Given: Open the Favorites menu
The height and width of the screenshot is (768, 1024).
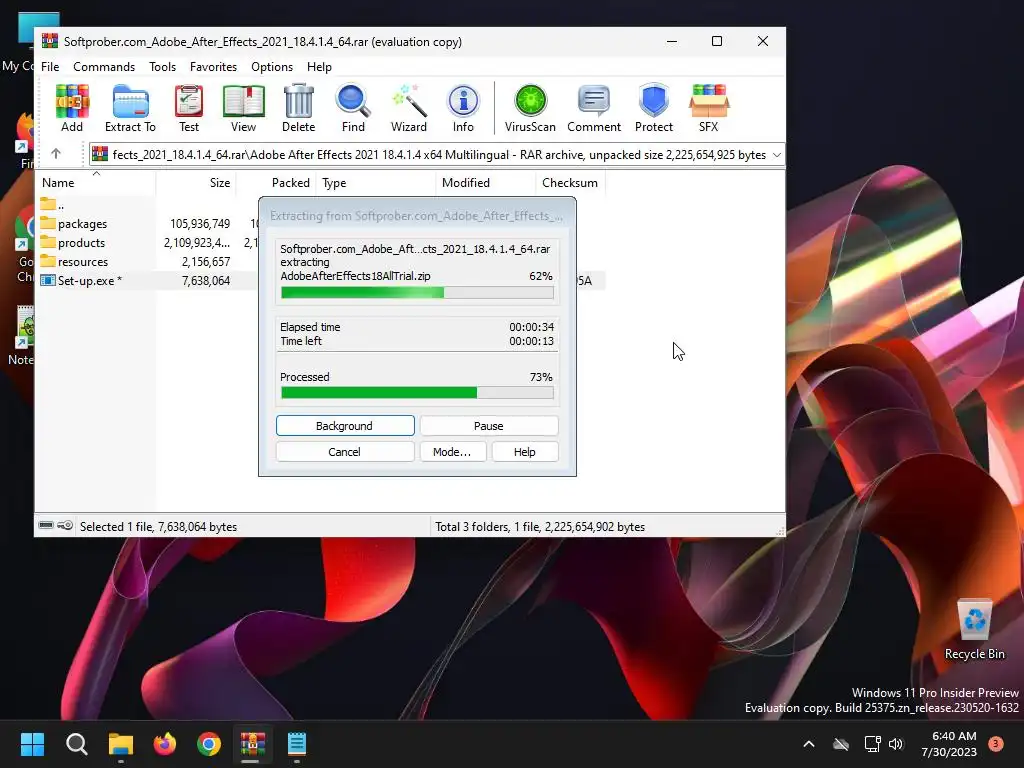Looking at the screenshot, I should point(213,67).
